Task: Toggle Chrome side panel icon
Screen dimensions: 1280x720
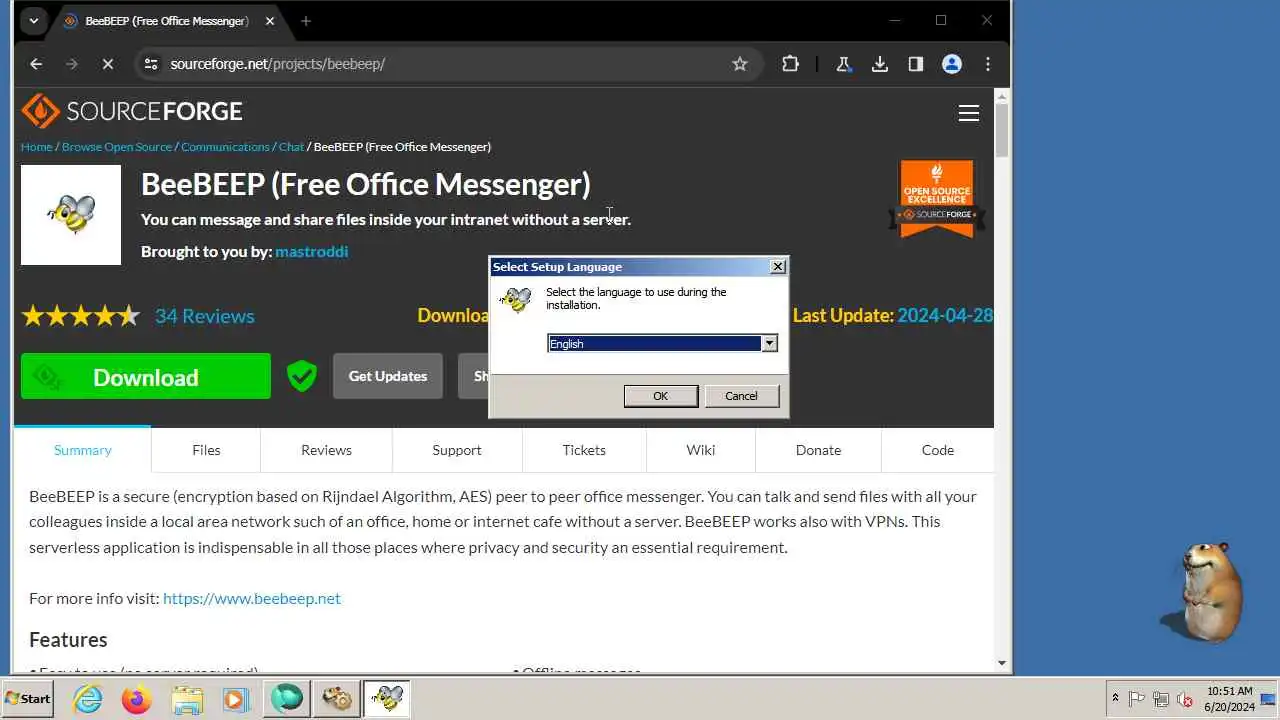Action: pos(916,64)
